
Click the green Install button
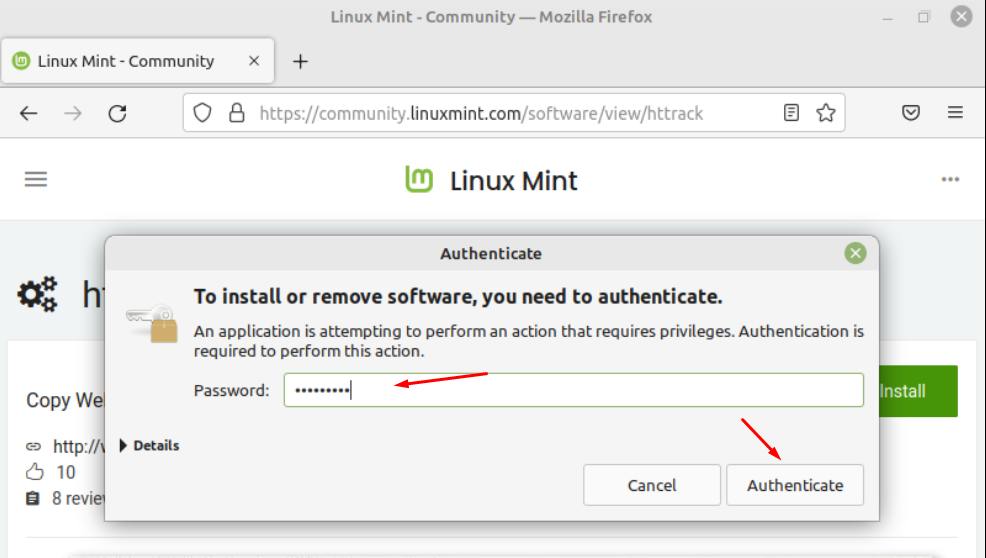(918, 391)
